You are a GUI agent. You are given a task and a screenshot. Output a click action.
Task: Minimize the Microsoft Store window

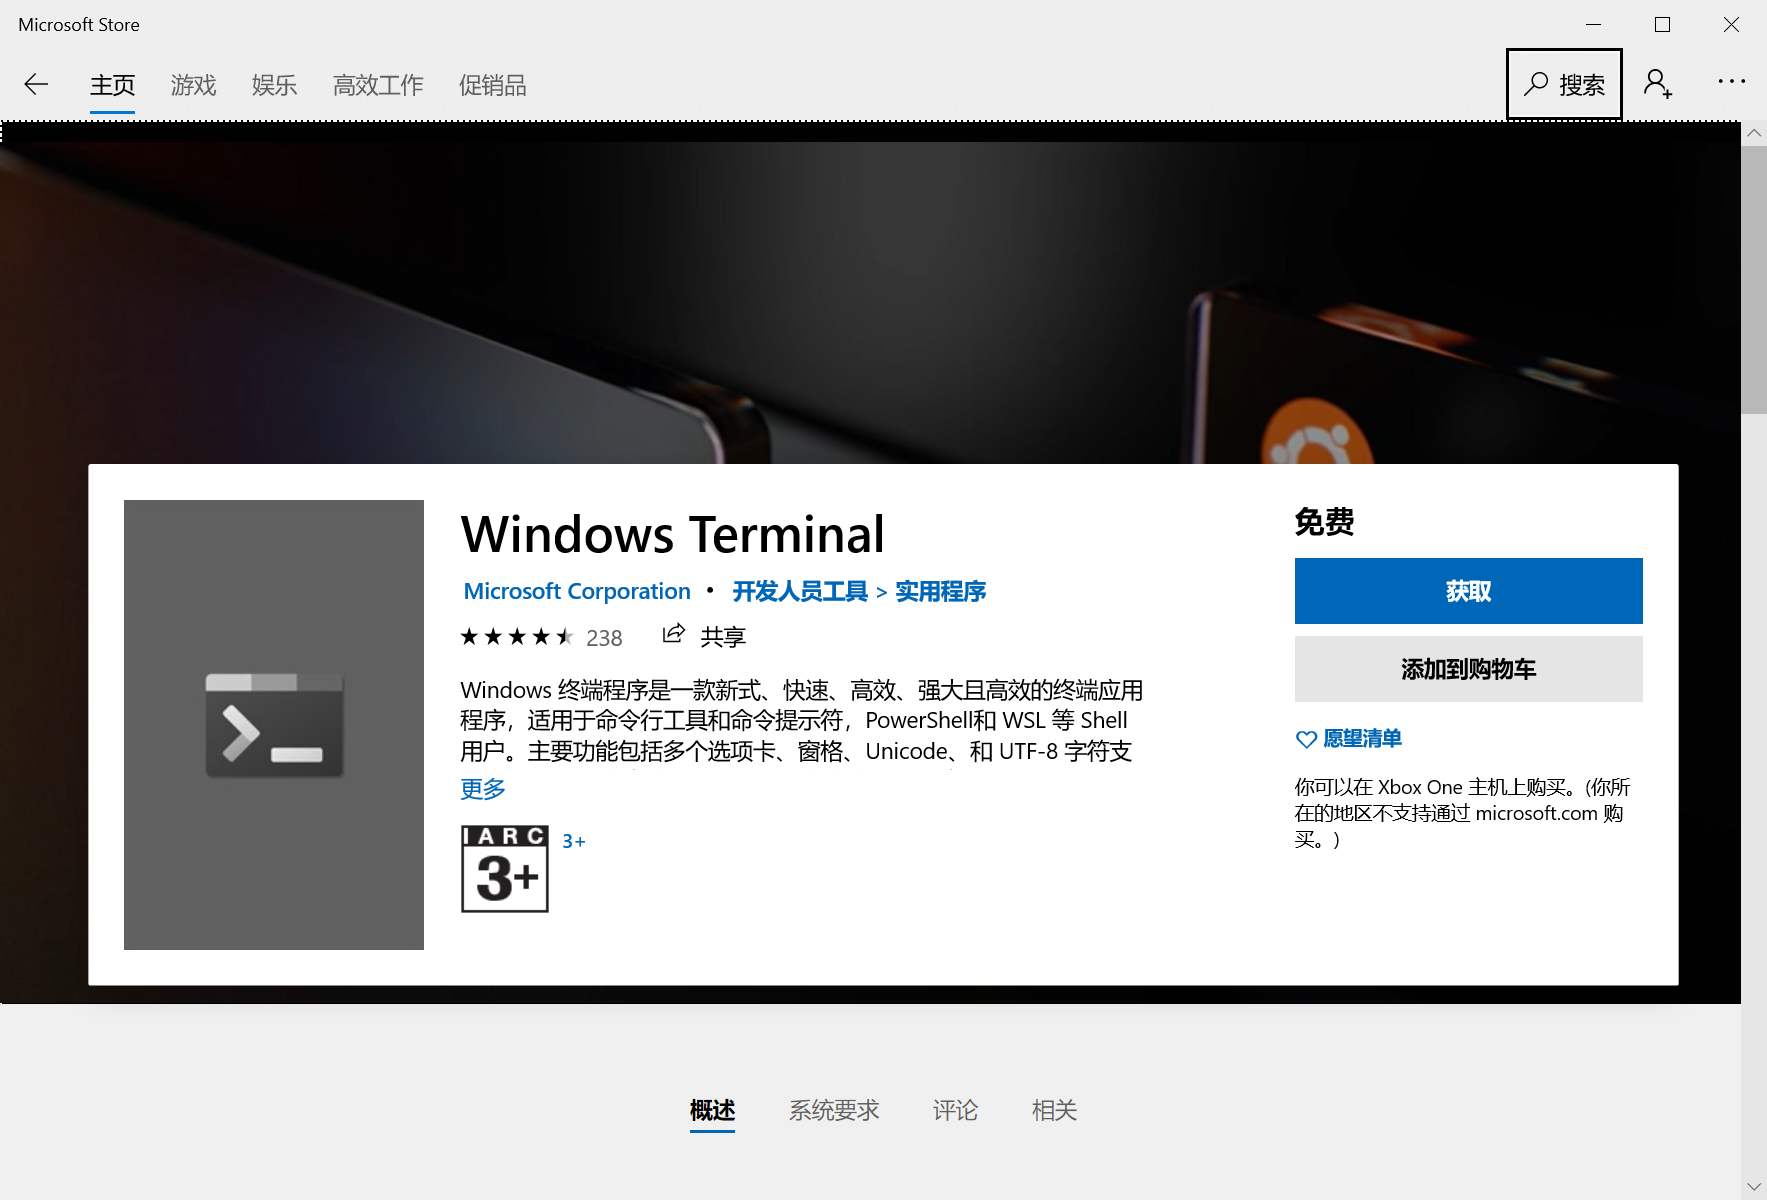1594,25
